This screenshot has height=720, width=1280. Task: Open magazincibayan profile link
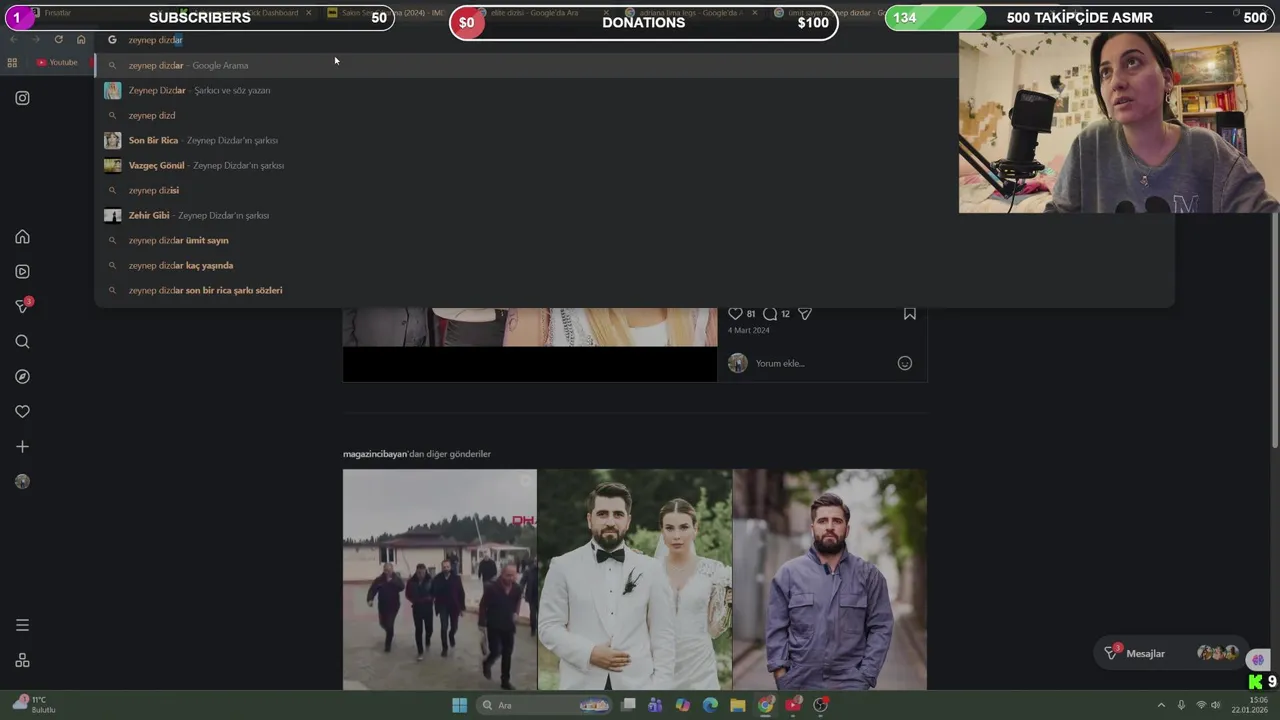(375, 454)
